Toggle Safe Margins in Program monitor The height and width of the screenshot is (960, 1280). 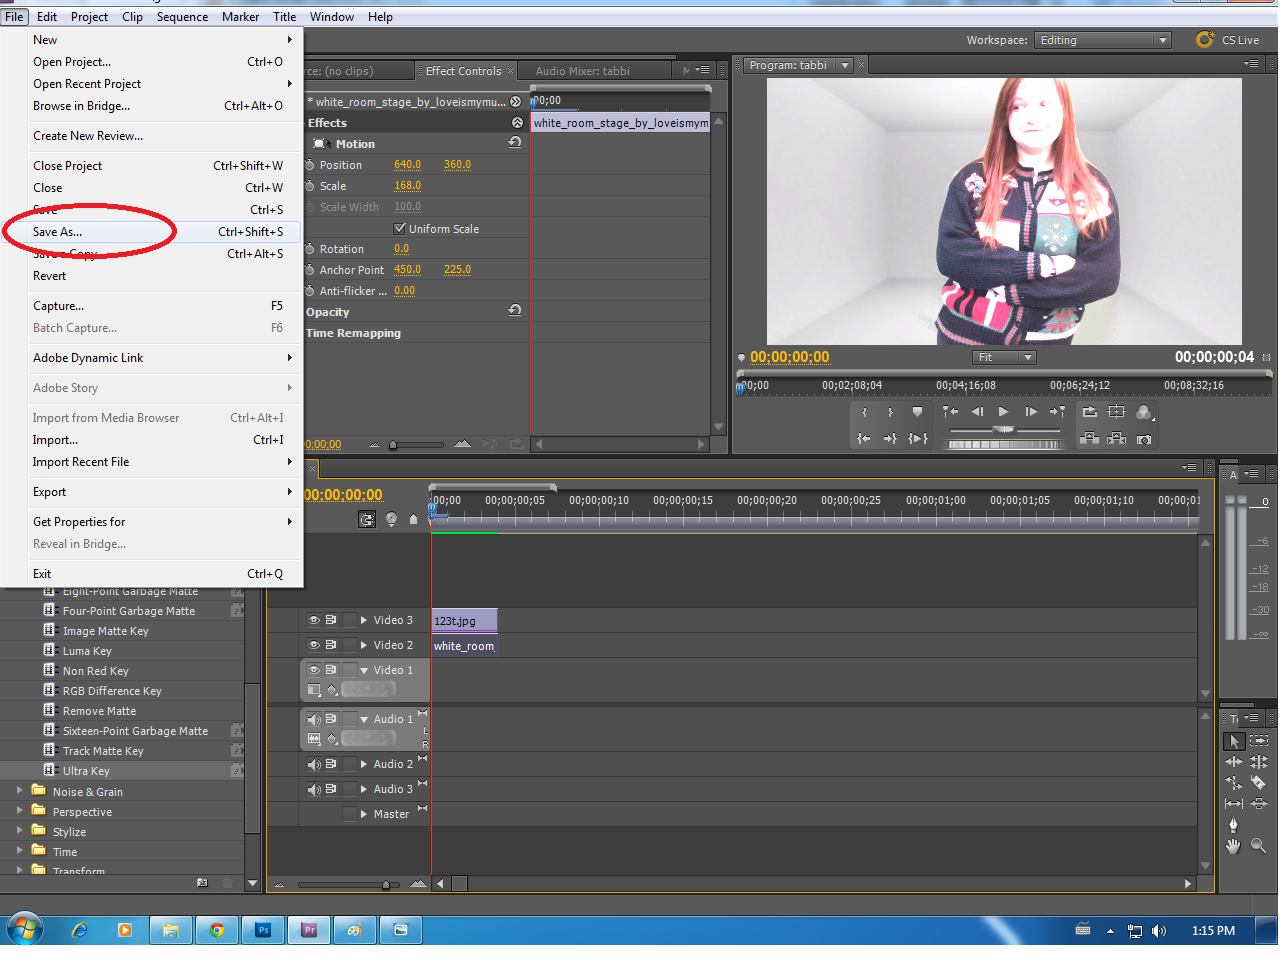pos(1117,412)
